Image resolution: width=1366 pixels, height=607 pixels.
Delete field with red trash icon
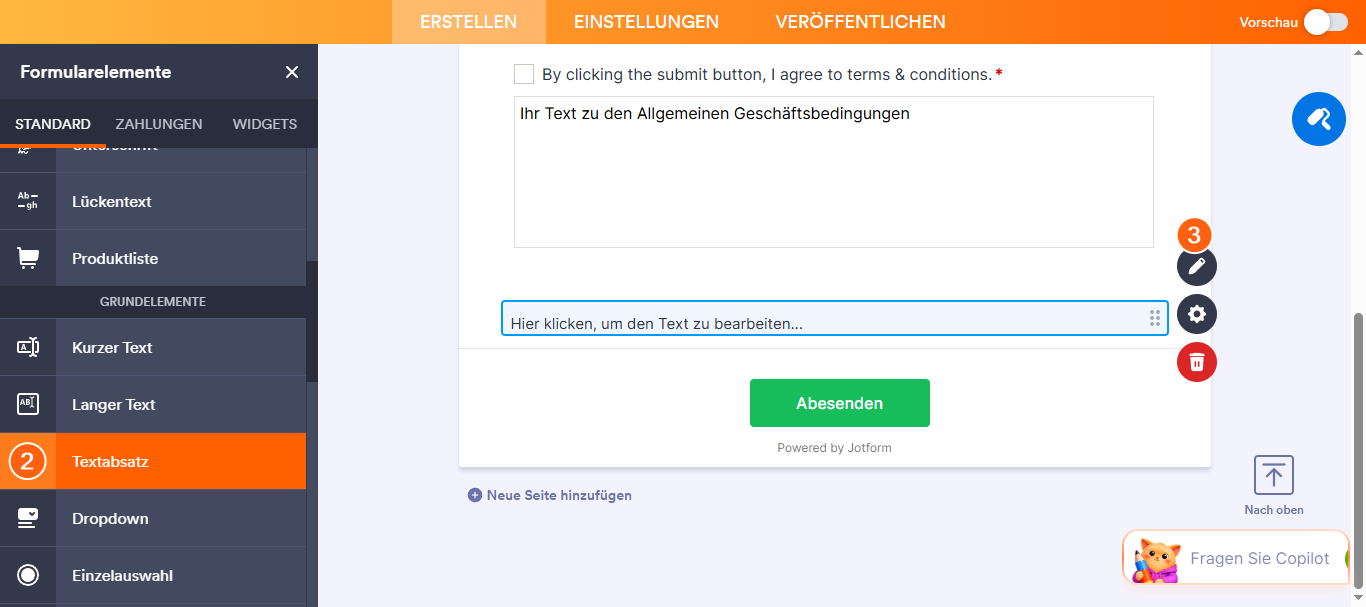click(x=1197, y=361)
